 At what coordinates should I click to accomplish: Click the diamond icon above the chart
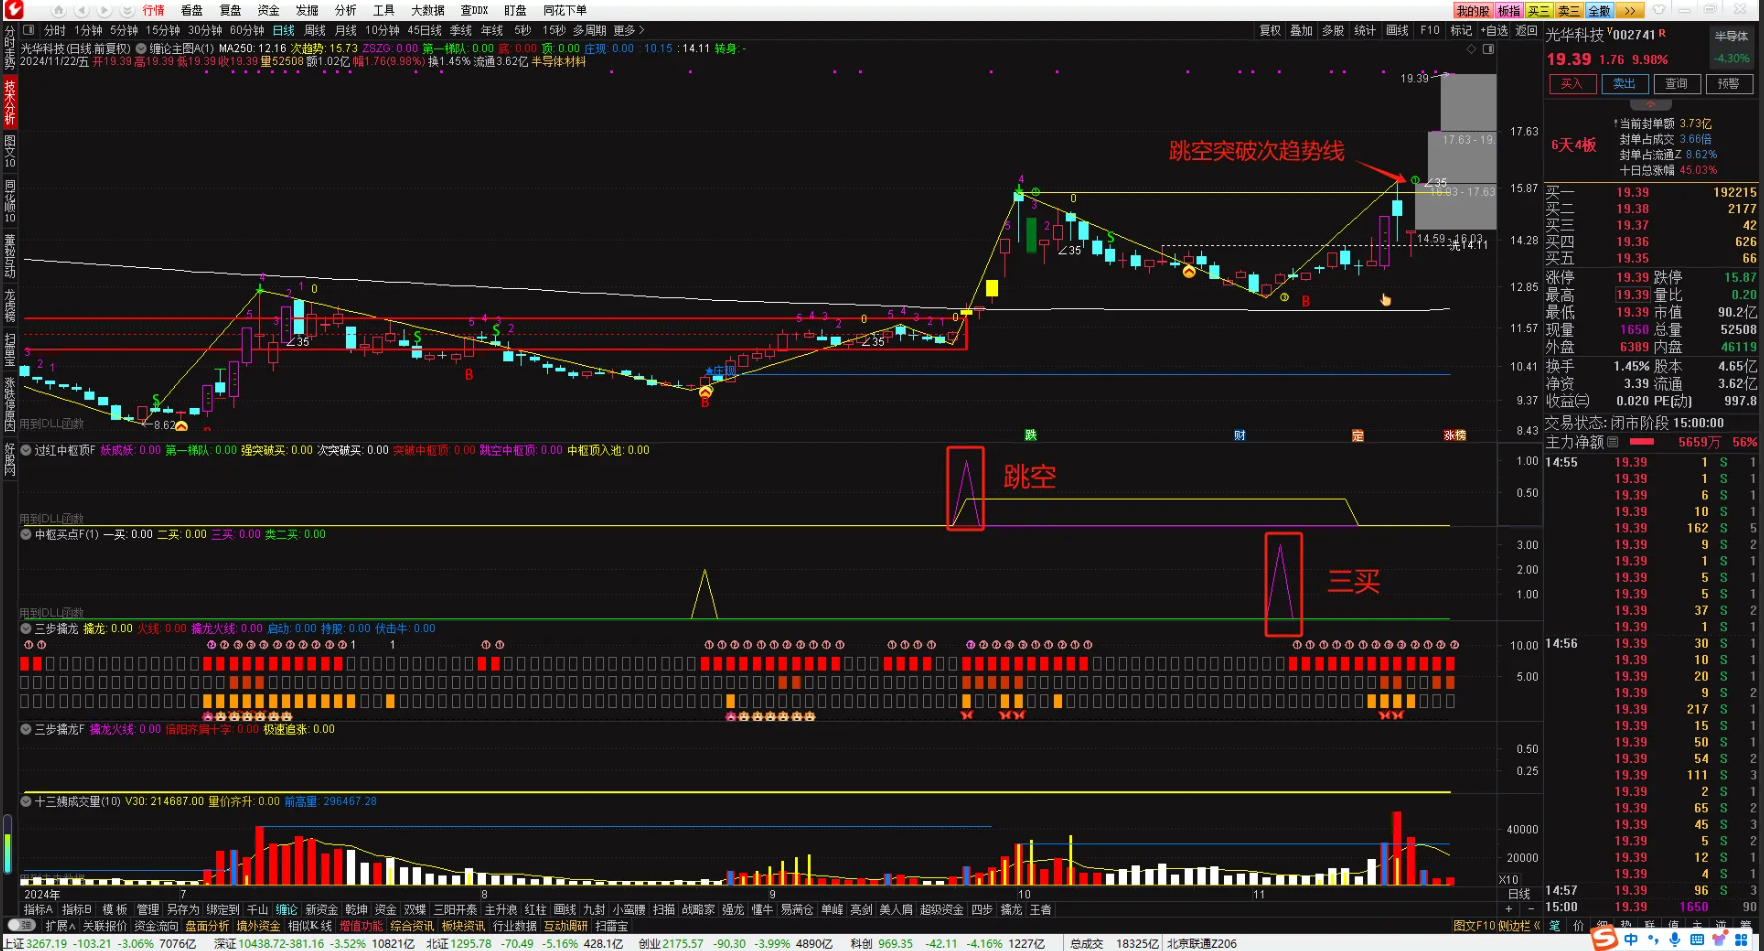point(1472,48)
